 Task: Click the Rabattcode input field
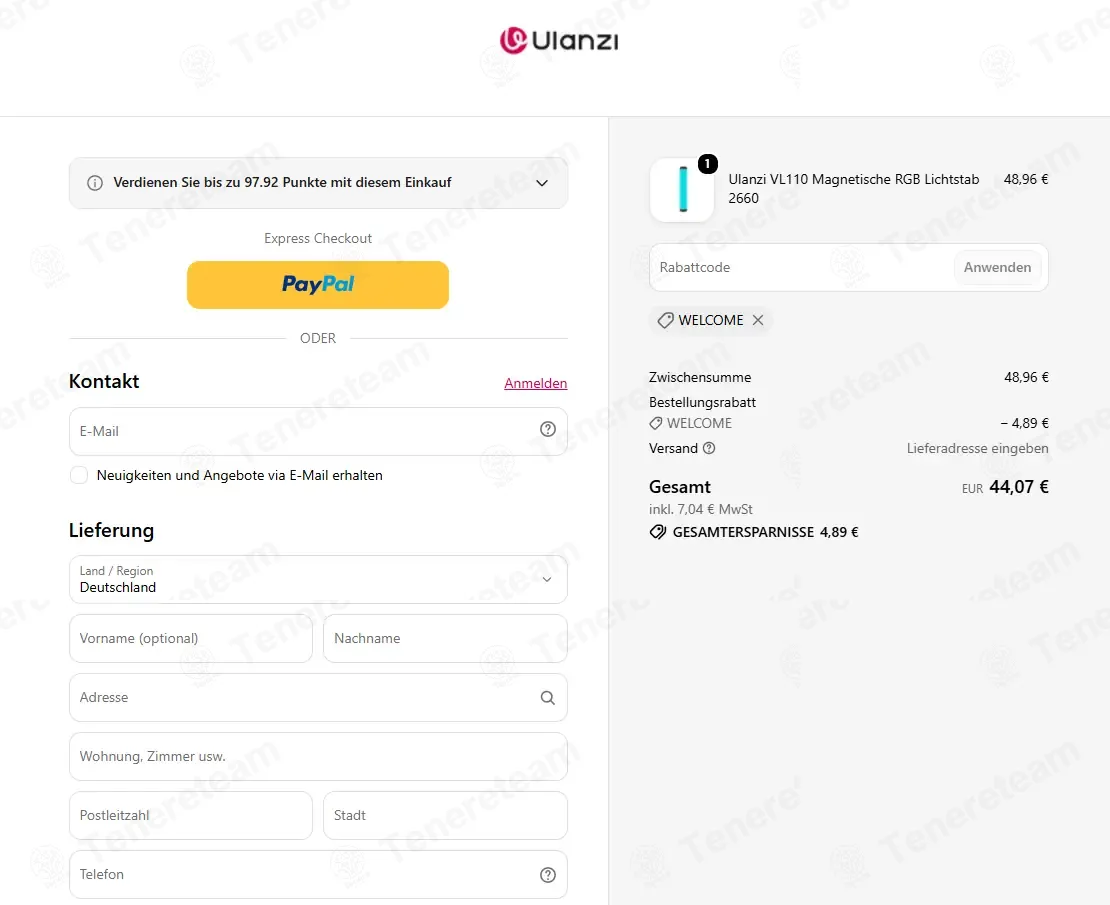coord(802,268)
